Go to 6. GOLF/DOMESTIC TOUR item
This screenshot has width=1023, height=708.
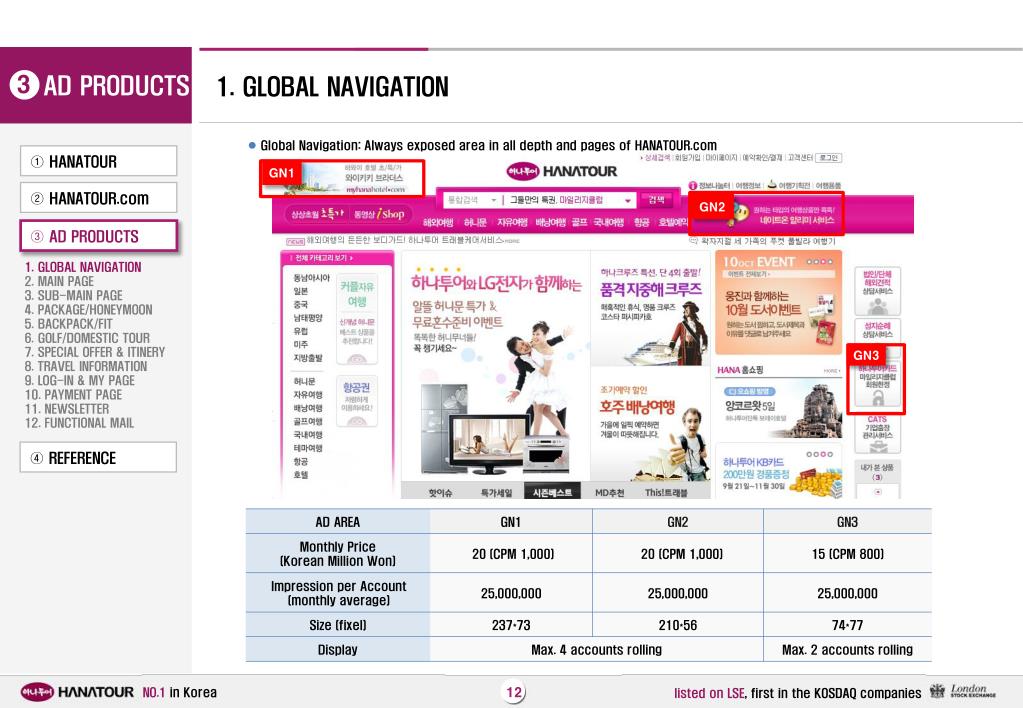click(x=87, y=338)
